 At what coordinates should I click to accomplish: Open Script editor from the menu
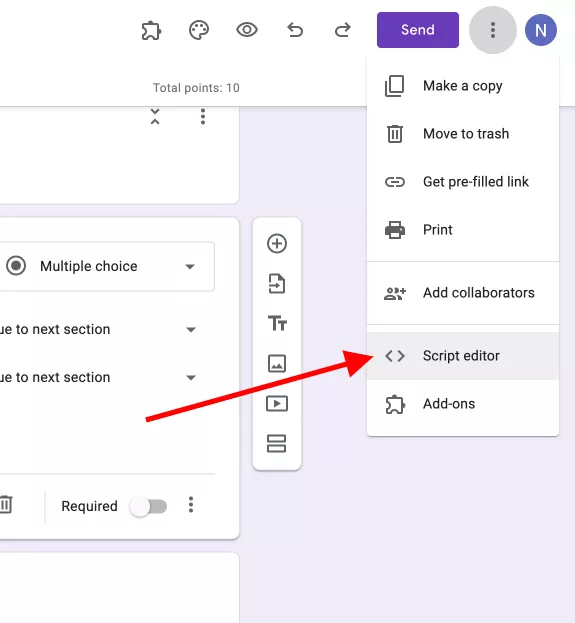pyautogui.click(x=463, y=356)
